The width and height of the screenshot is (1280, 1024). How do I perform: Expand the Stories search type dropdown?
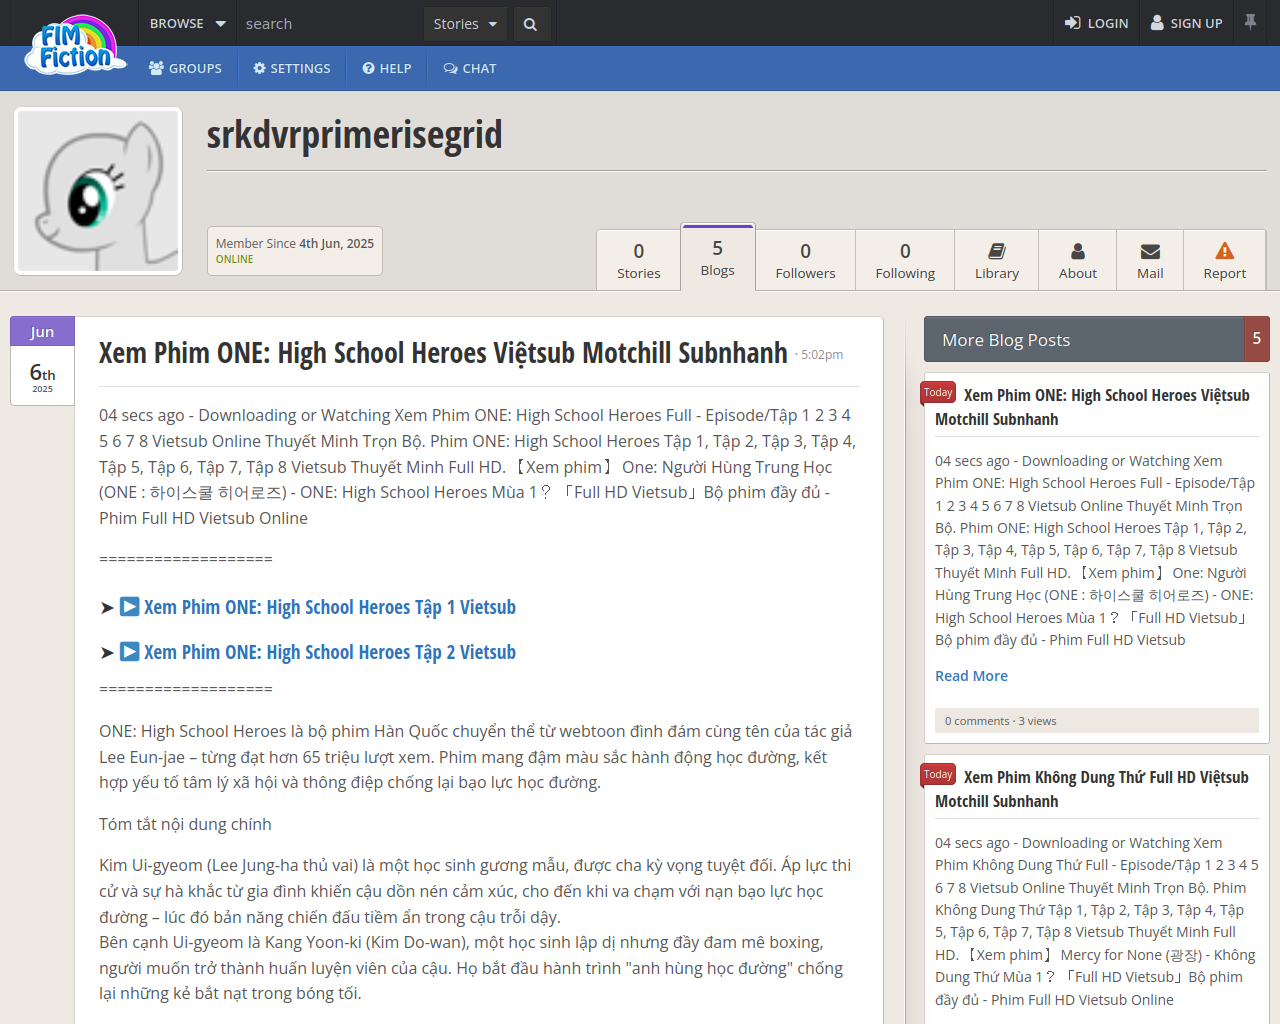pos(465,23)
